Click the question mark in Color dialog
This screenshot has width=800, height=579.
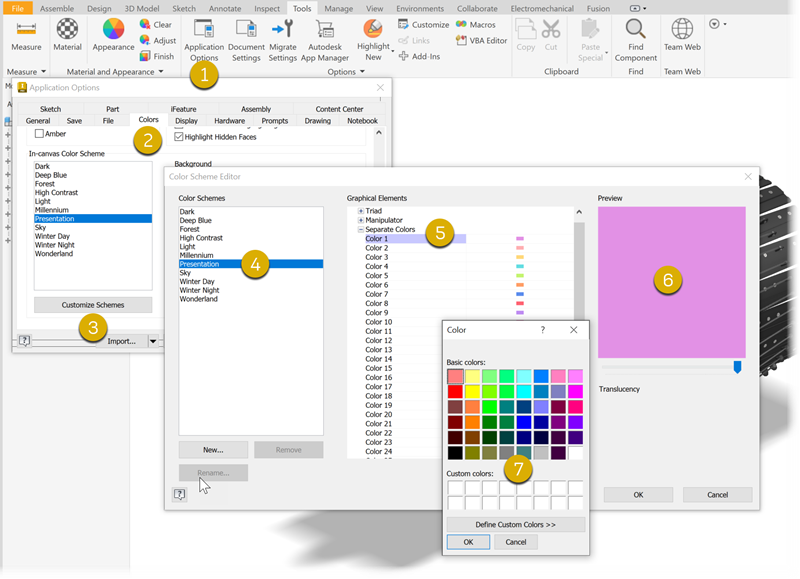(x=543, y=330)
